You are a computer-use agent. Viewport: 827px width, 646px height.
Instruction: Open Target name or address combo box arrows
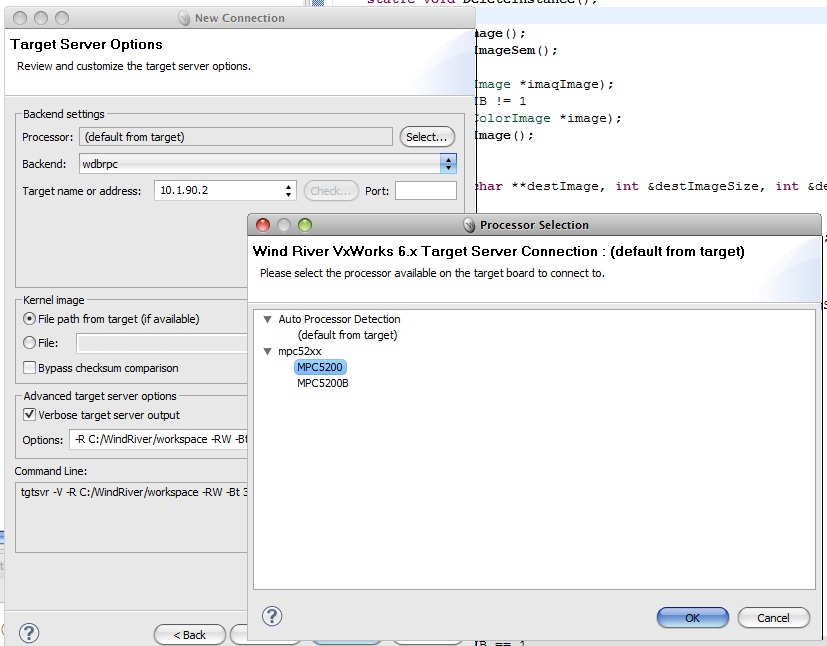pyautogui.click(x=288, y=190)
